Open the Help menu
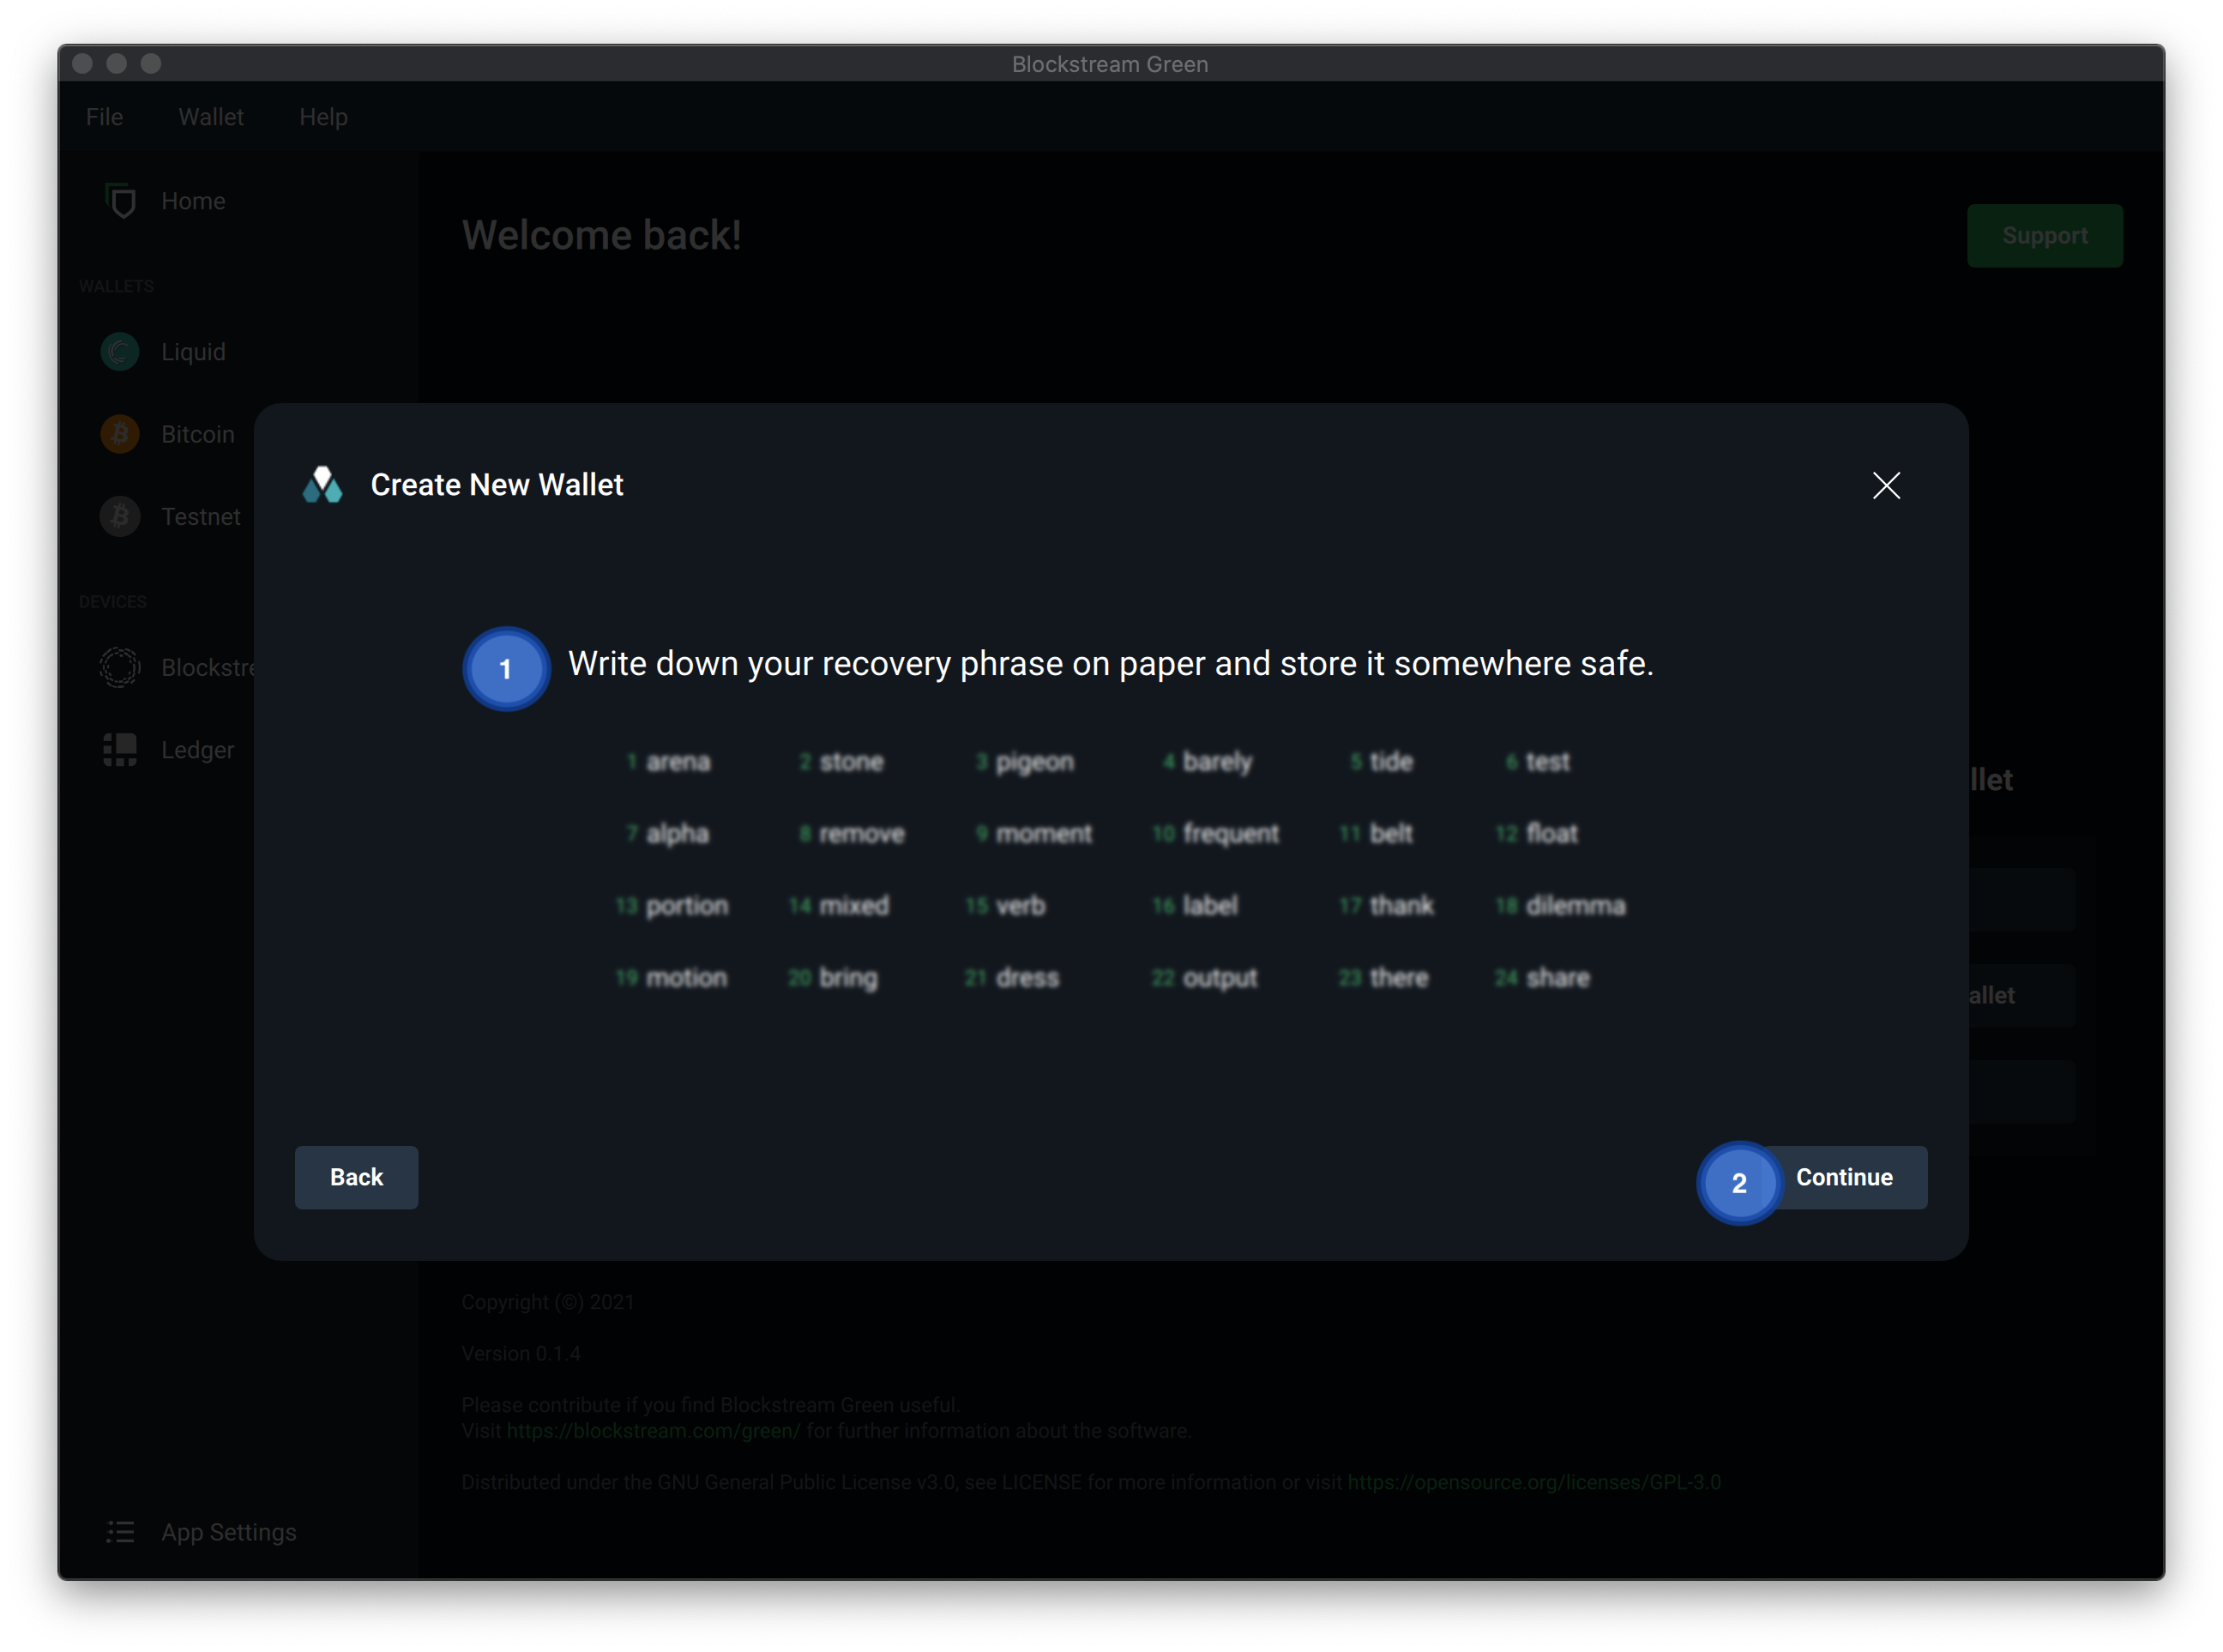The height and width of the screenshot is (1652, 2223). 323,117
